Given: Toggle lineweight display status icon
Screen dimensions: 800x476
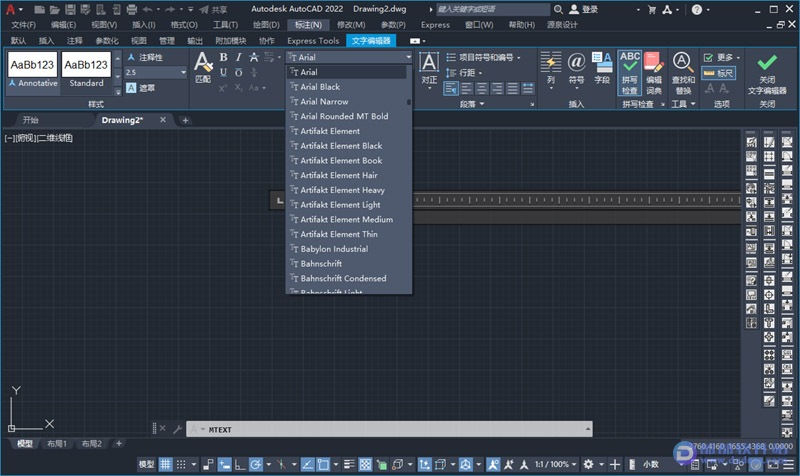Looking at the screenshot, I should coord(349,464).
